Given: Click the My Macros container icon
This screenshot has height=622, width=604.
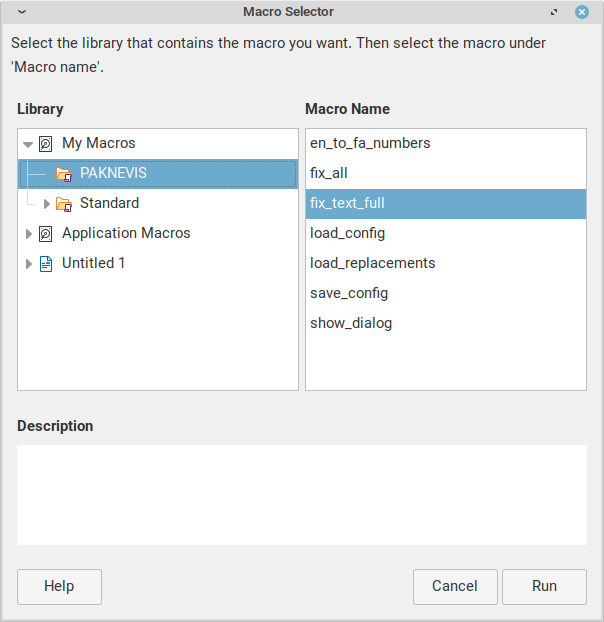Looking at the screenshot, I should coord(45,143).
